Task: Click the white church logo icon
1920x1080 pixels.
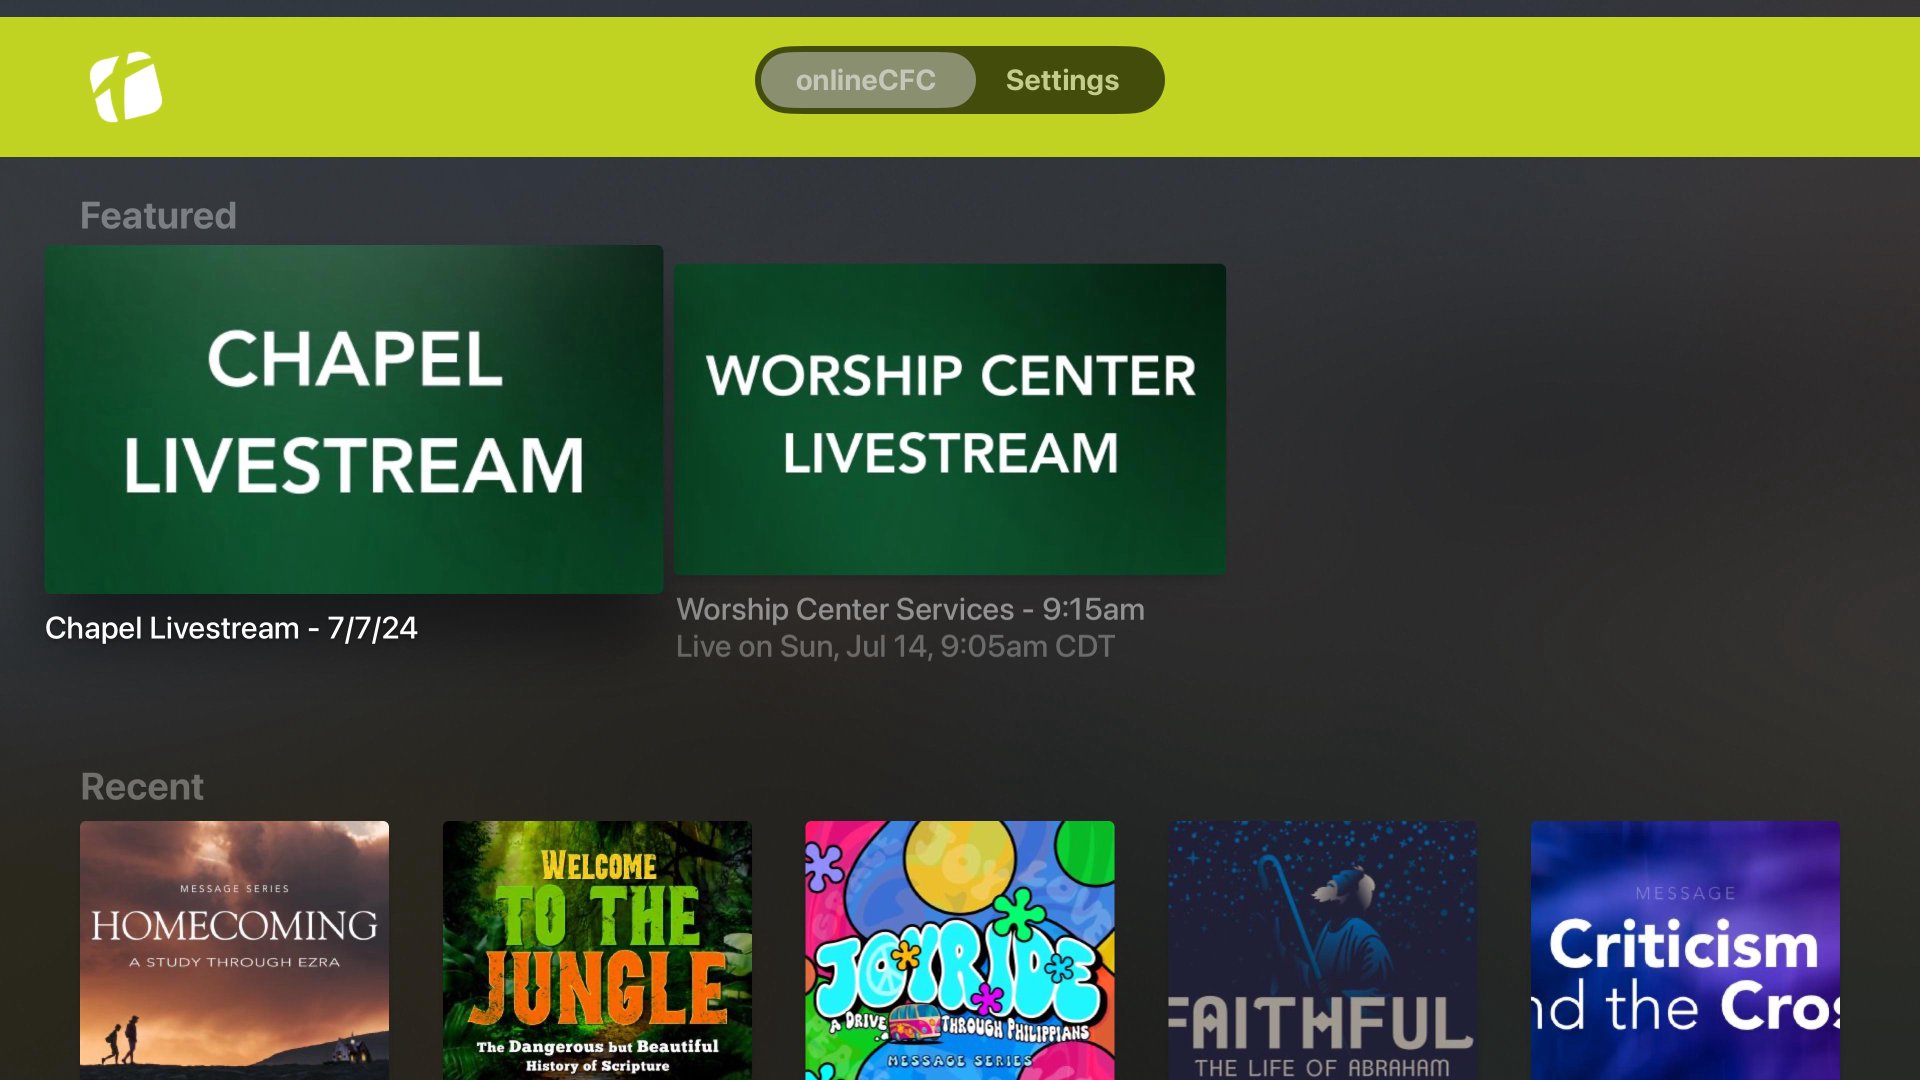Action: pos(126,87)
